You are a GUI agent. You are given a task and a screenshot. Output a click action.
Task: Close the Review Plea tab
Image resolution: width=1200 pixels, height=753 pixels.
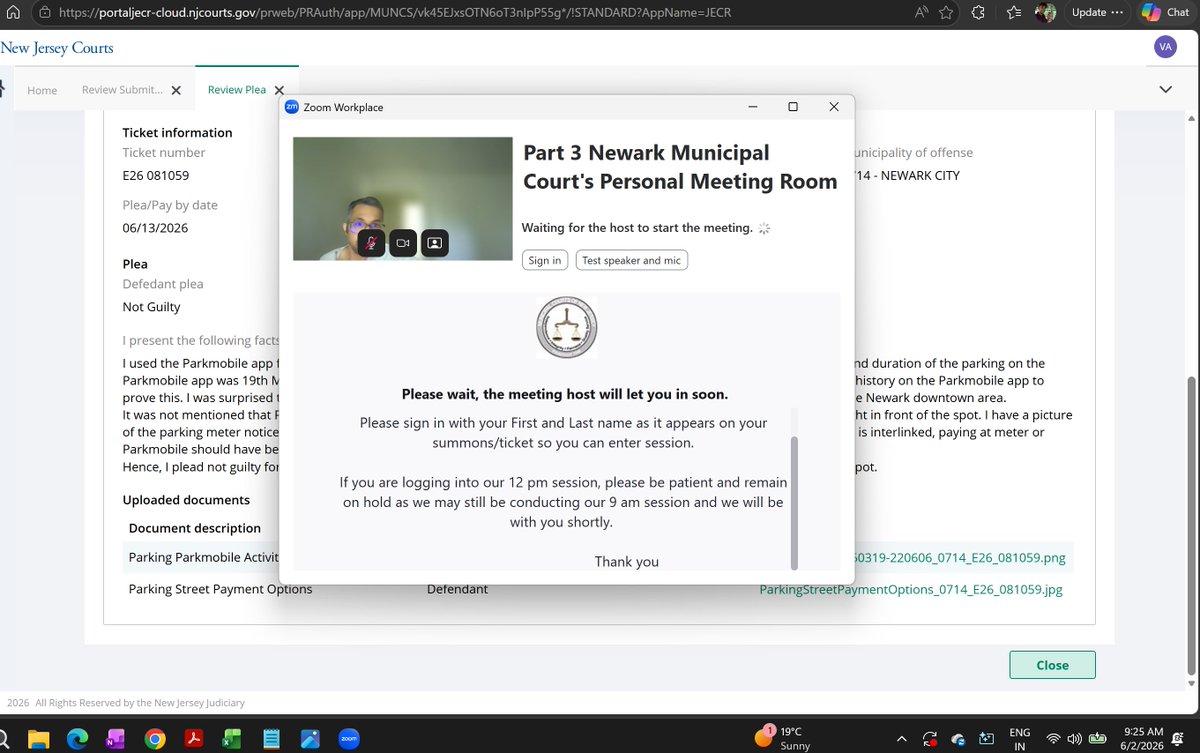tap(280, 90)
